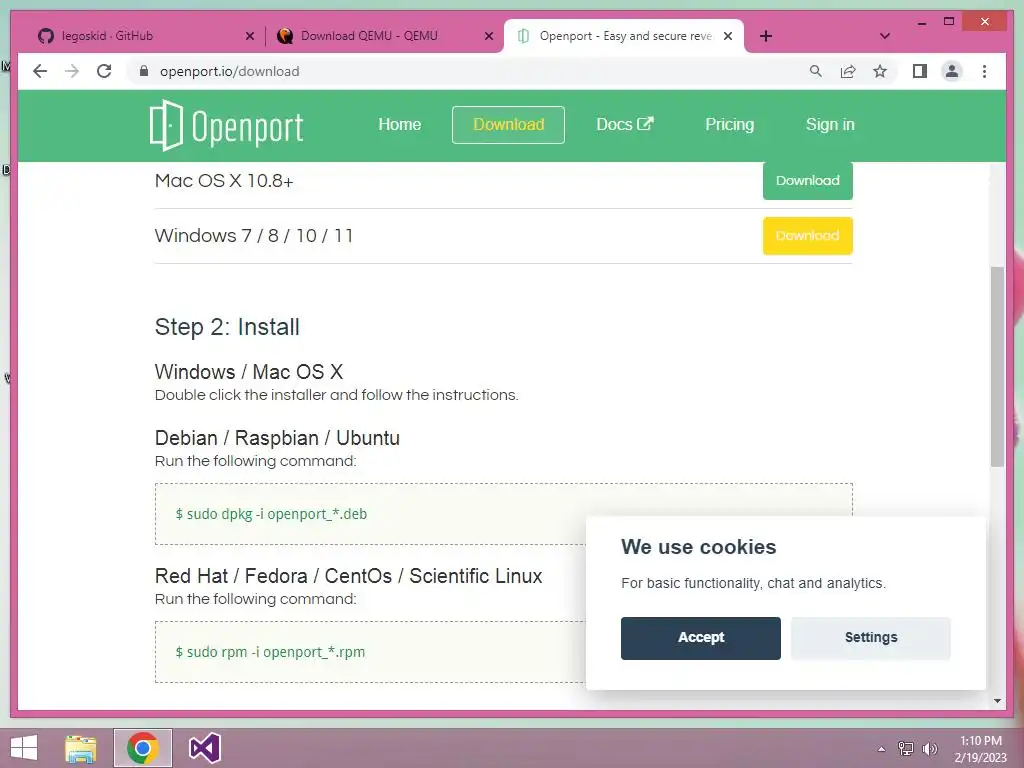This screenshot has width=1024, height=768.
Task: Select the Download nav item
Action: pos(508,125)
